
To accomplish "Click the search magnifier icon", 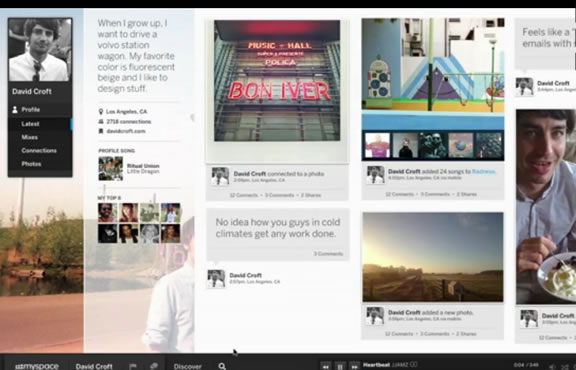I will [222, 366].
